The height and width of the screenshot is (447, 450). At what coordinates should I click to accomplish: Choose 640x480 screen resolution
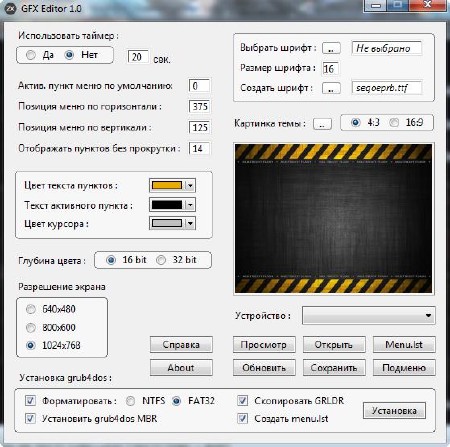(31, 309)
